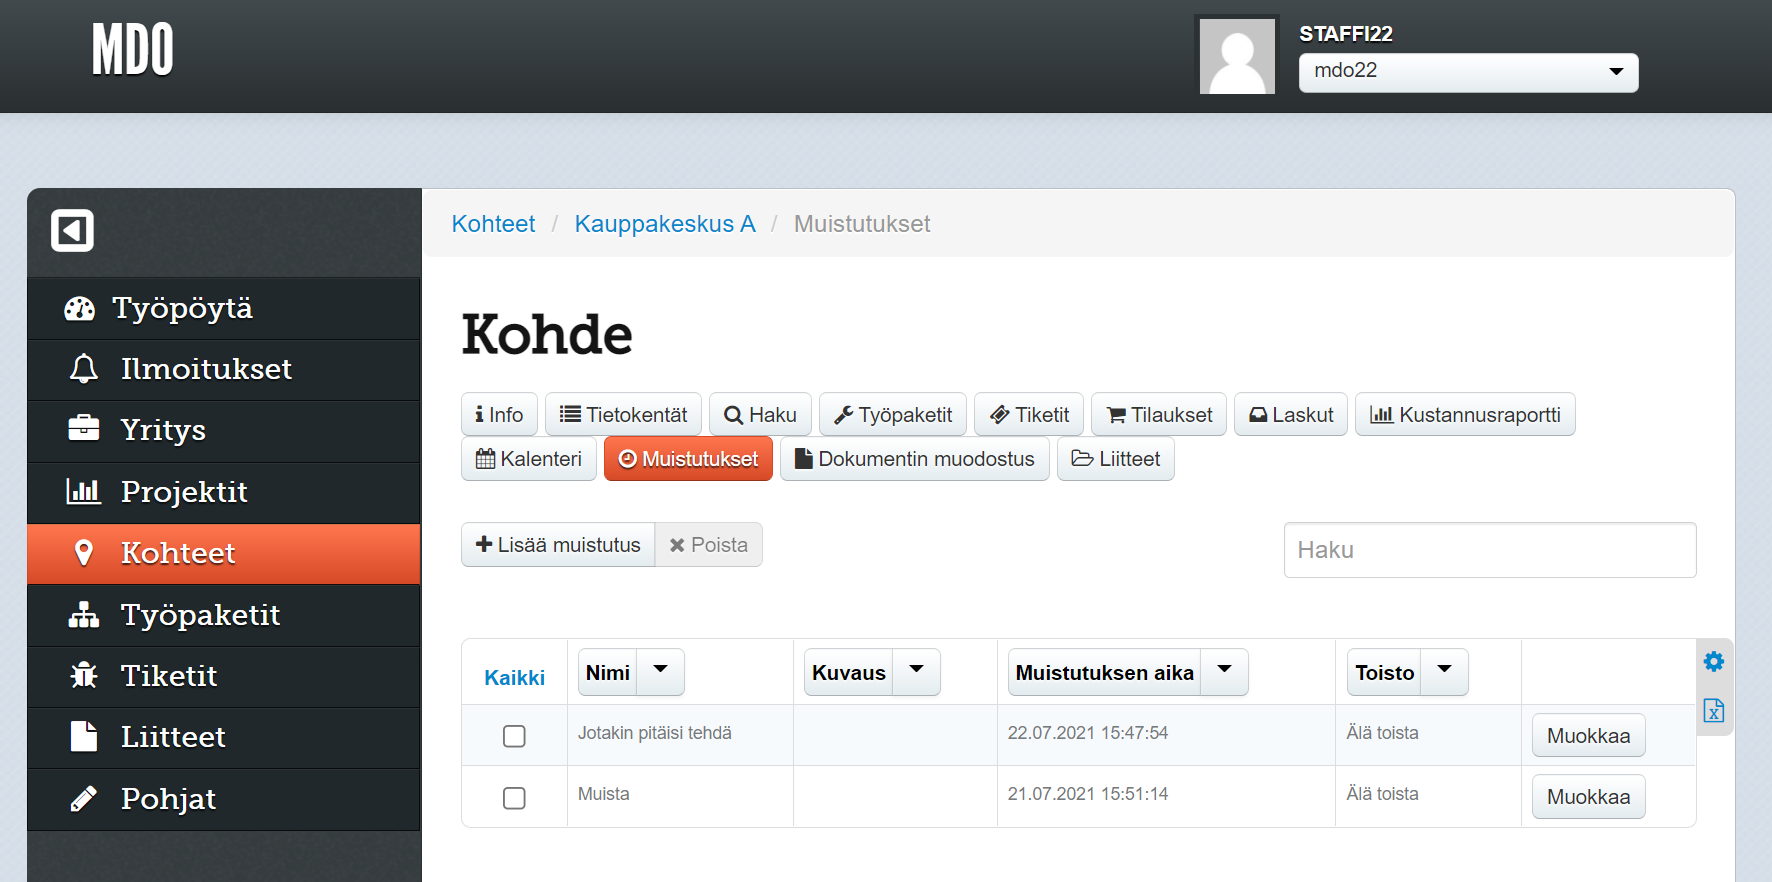The height and width of the screenshot is (882, 1772).
Task: Open the mdo22 account dropdown
Action: pos(1468,72)
